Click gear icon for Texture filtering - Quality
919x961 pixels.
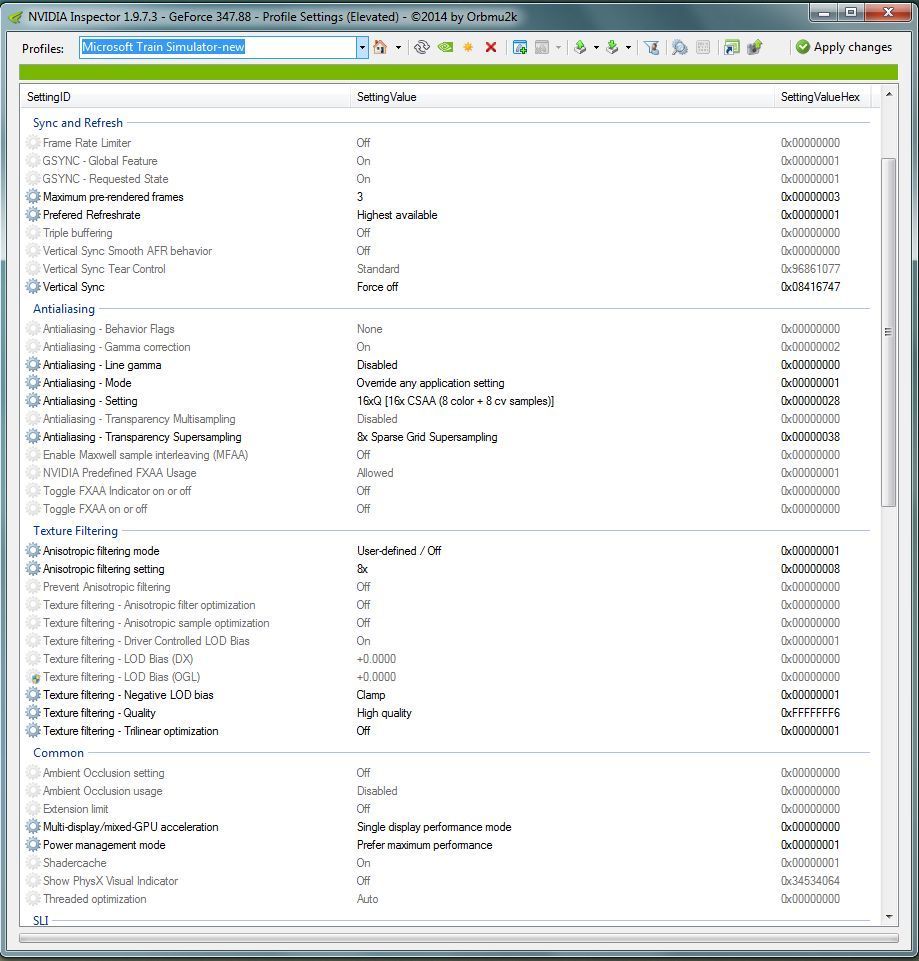[x=33, y=713]
